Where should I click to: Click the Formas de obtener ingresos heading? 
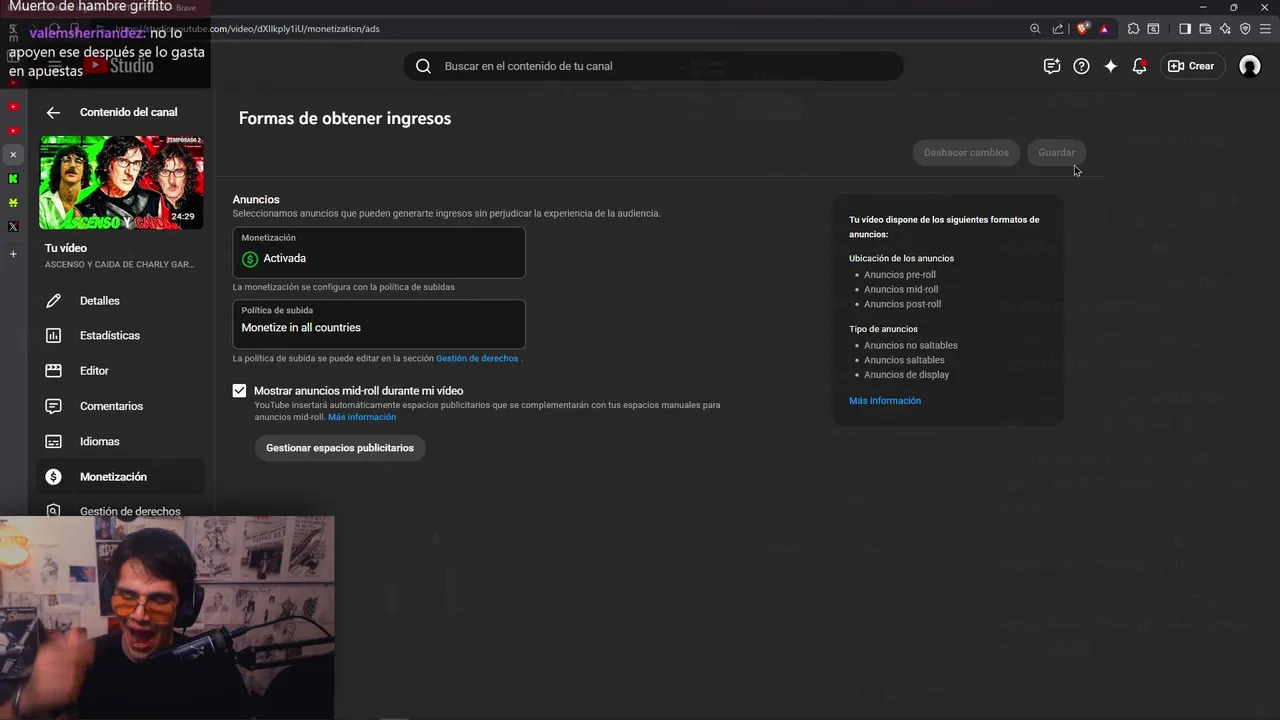[x=345, y=118]
